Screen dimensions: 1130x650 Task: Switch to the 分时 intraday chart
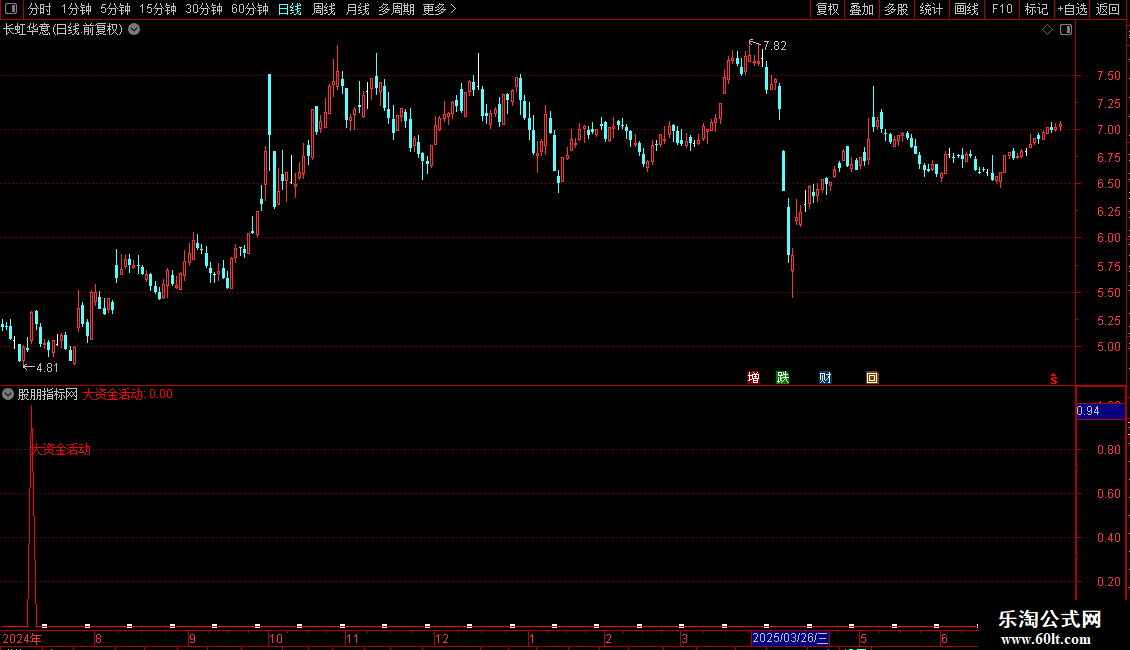coord(40,9)
